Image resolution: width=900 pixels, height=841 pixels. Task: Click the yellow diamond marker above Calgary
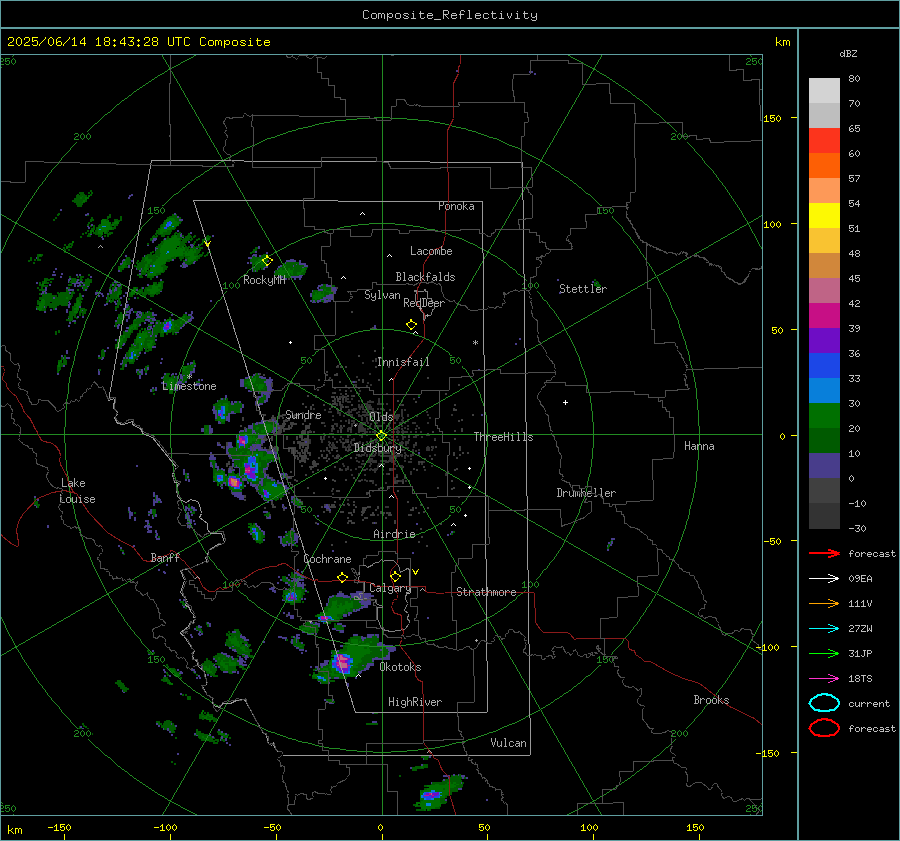(x=395, y=576)
